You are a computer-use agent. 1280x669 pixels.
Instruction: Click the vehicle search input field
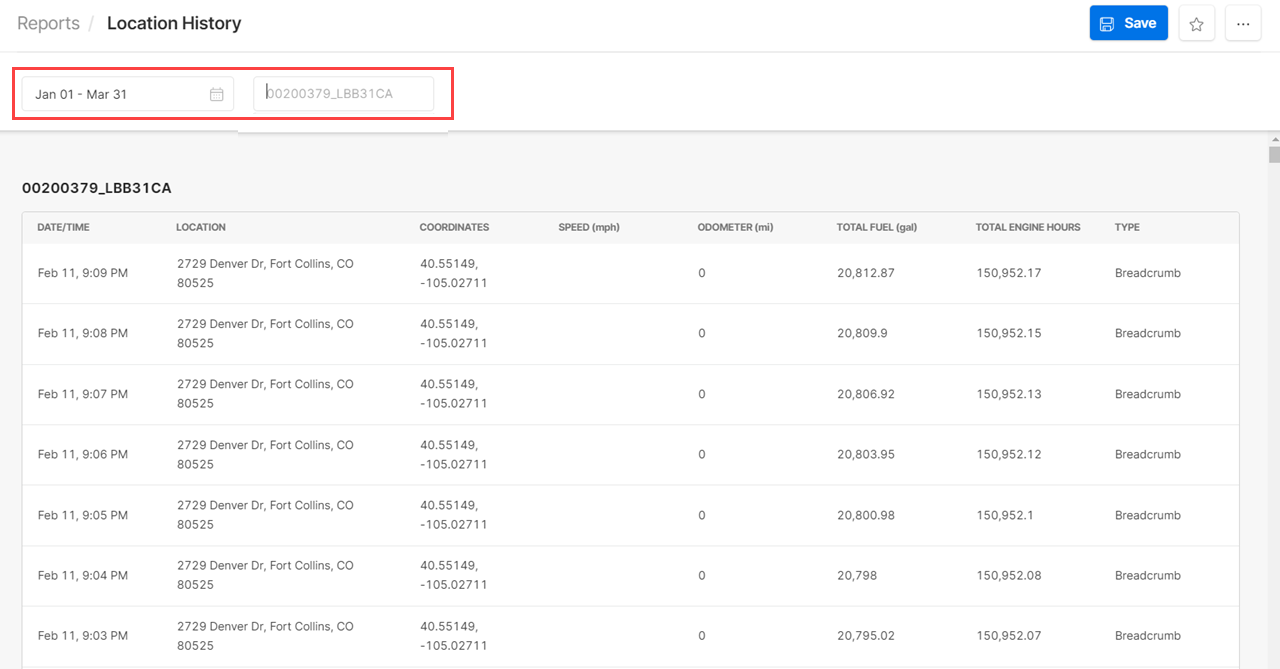[343, 94]
